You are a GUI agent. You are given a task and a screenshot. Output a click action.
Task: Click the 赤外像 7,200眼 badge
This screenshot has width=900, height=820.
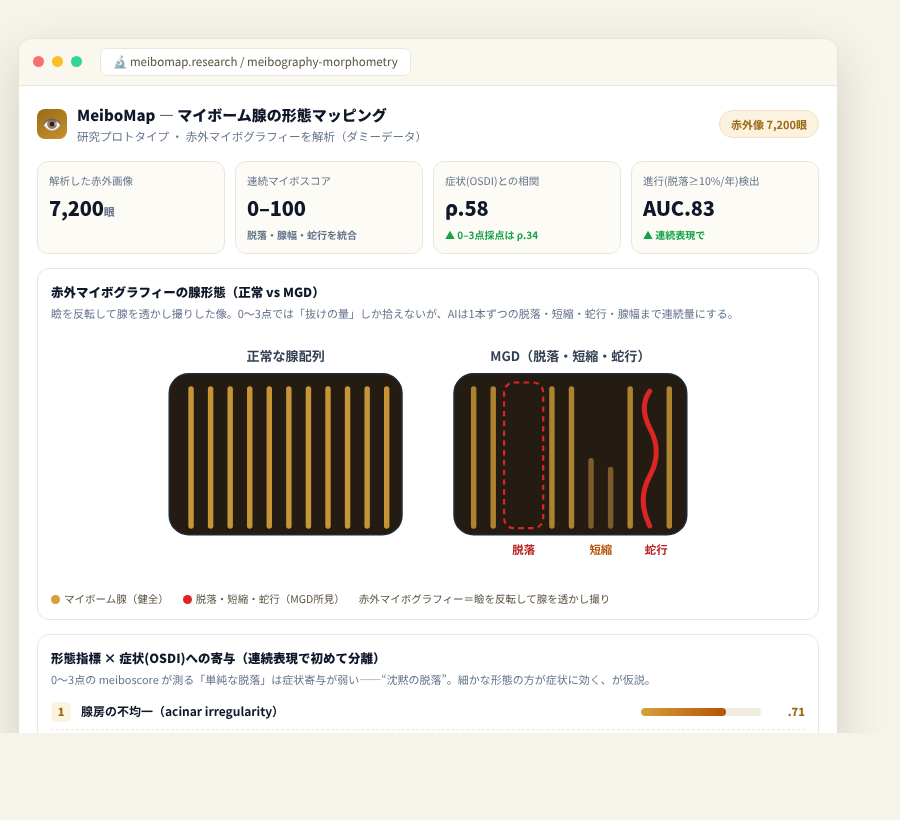click(769, 125)
